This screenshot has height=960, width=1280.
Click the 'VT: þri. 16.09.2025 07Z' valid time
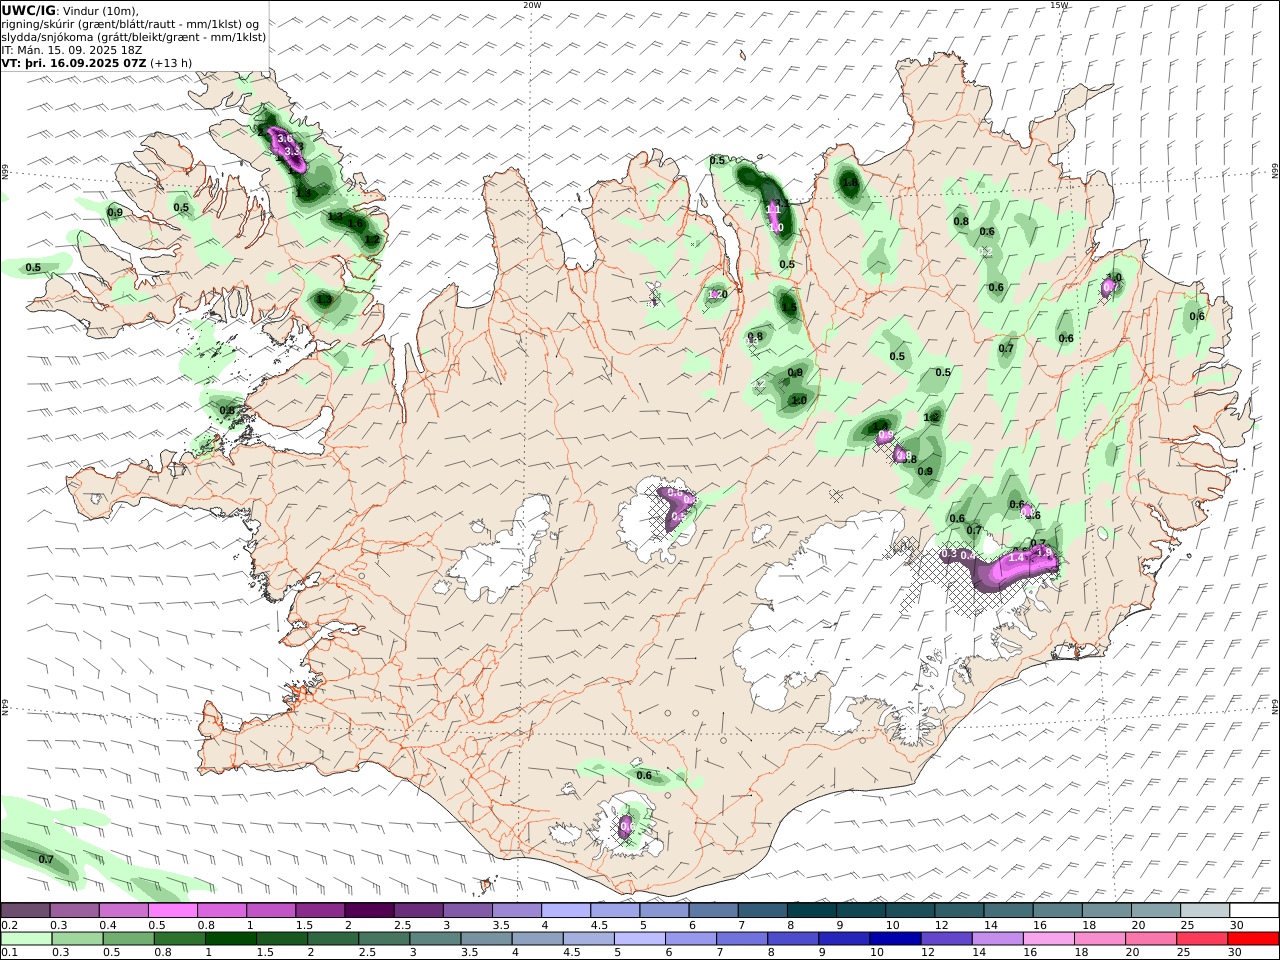point(74,63)
